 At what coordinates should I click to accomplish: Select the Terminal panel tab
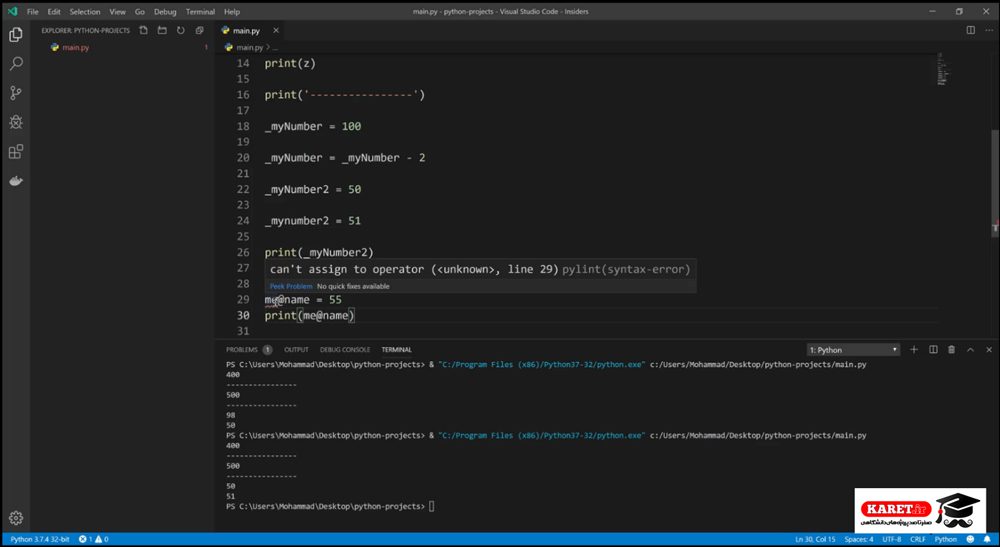(x=397, y=349)
